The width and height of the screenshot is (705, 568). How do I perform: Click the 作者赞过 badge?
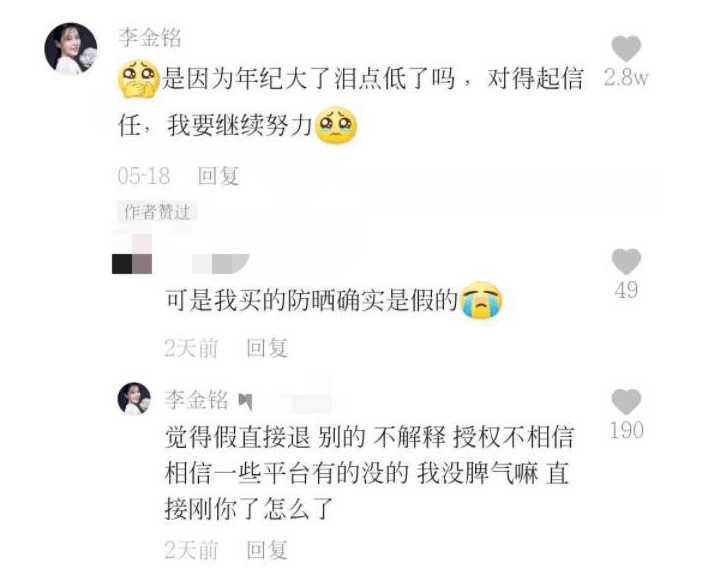point(157,212)
